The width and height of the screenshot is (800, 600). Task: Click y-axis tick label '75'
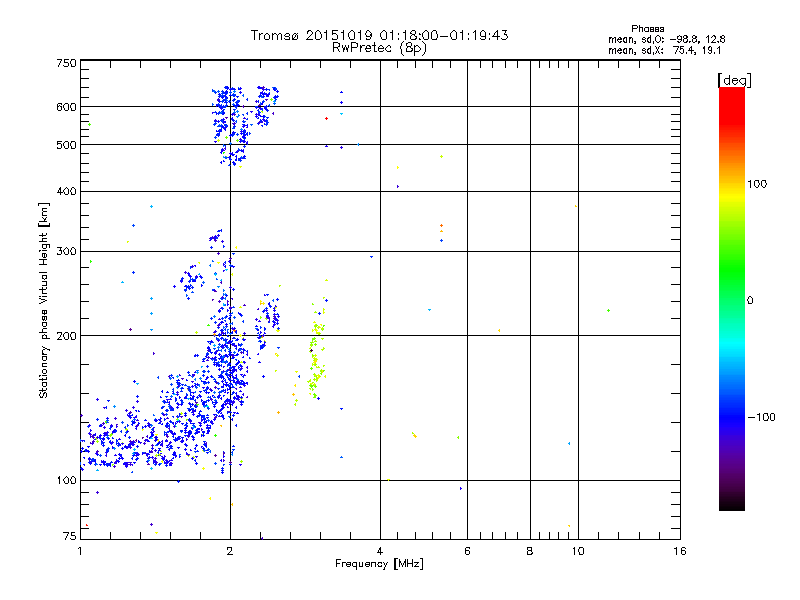[70, 536]
